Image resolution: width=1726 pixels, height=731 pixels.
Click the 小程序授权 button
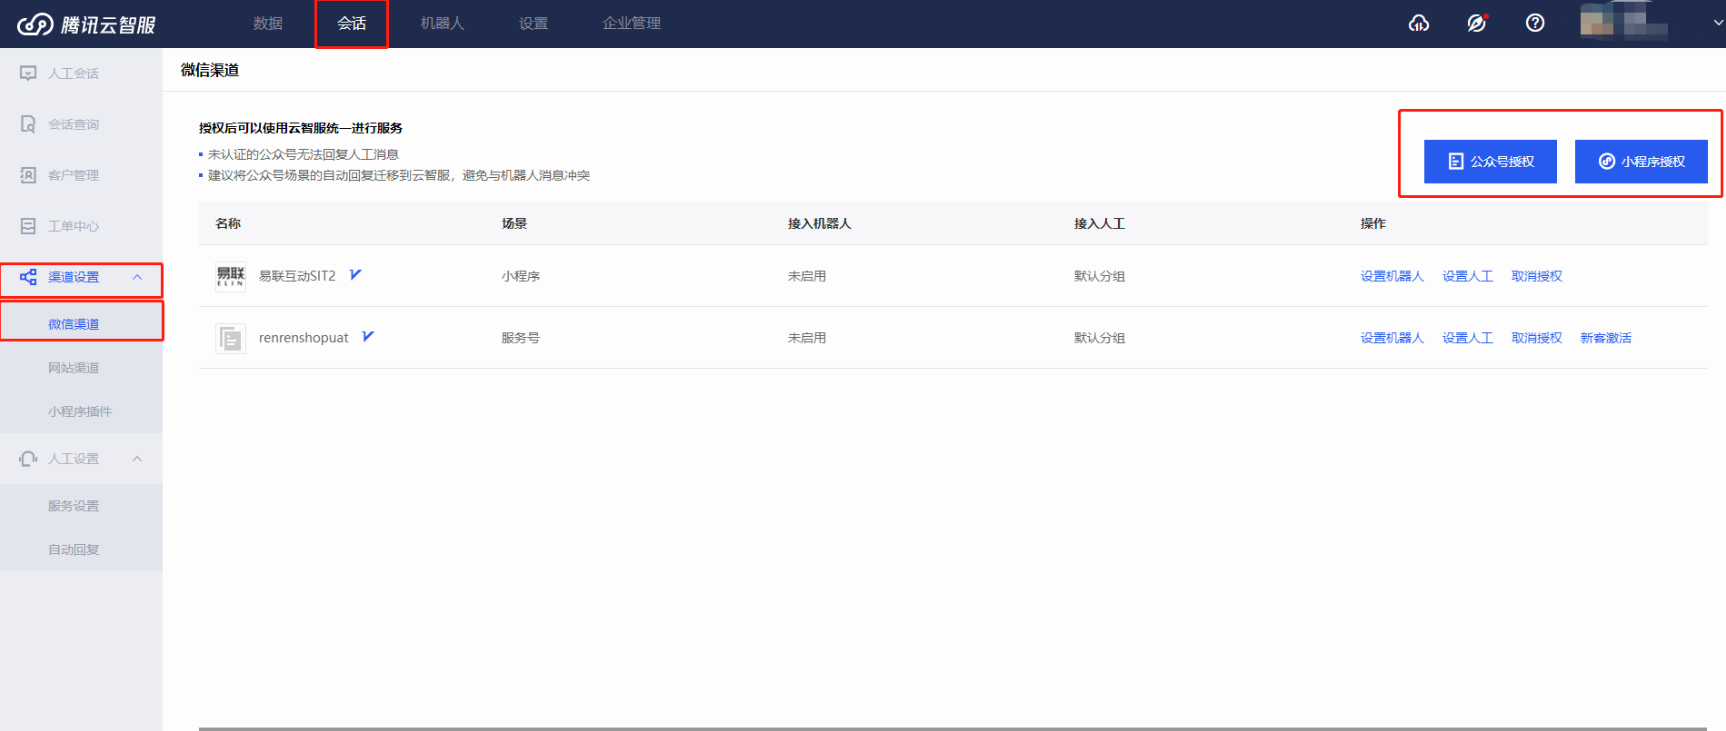point(1641,161)
